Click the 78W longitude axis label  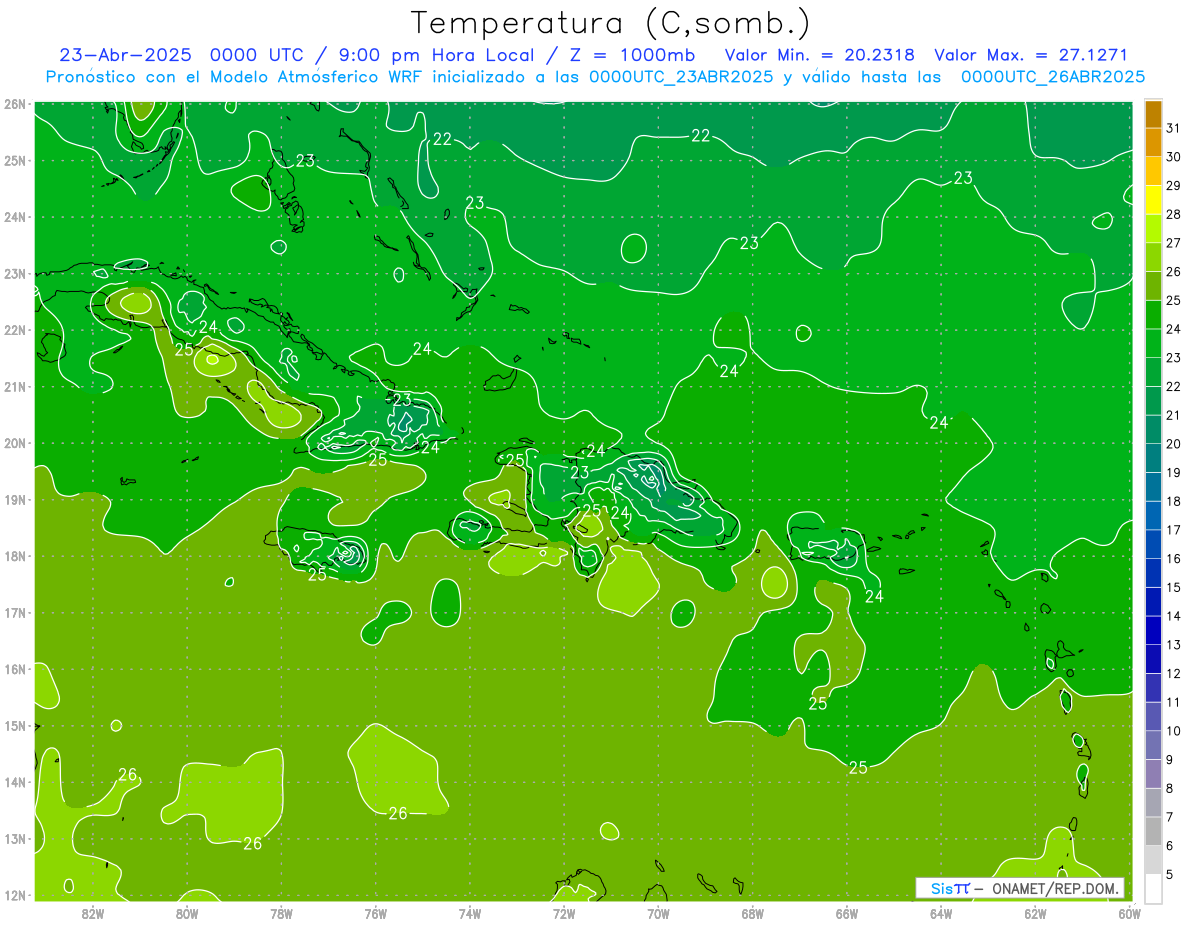click(281, 912)
